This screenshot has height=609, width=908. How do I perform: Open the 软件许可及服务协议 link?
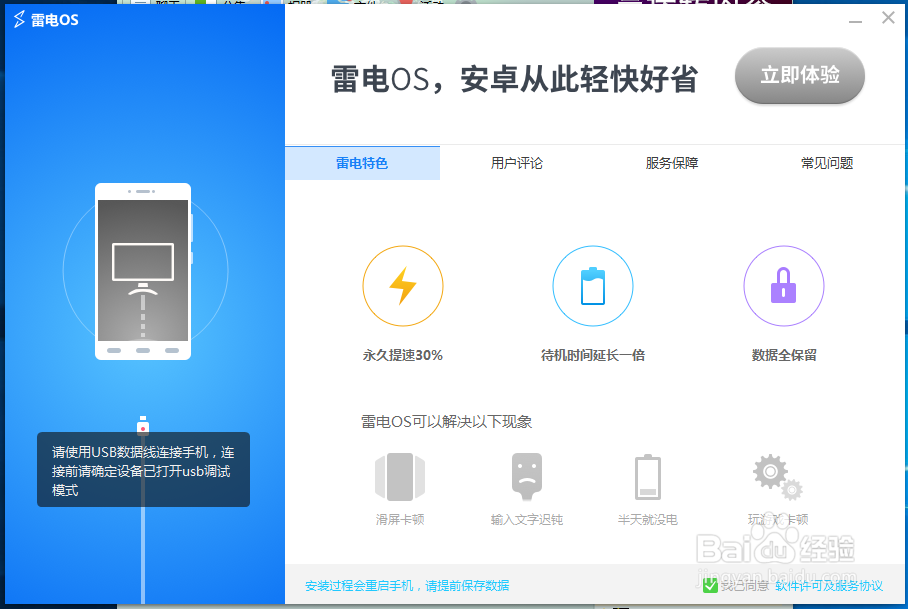[829, 586]
